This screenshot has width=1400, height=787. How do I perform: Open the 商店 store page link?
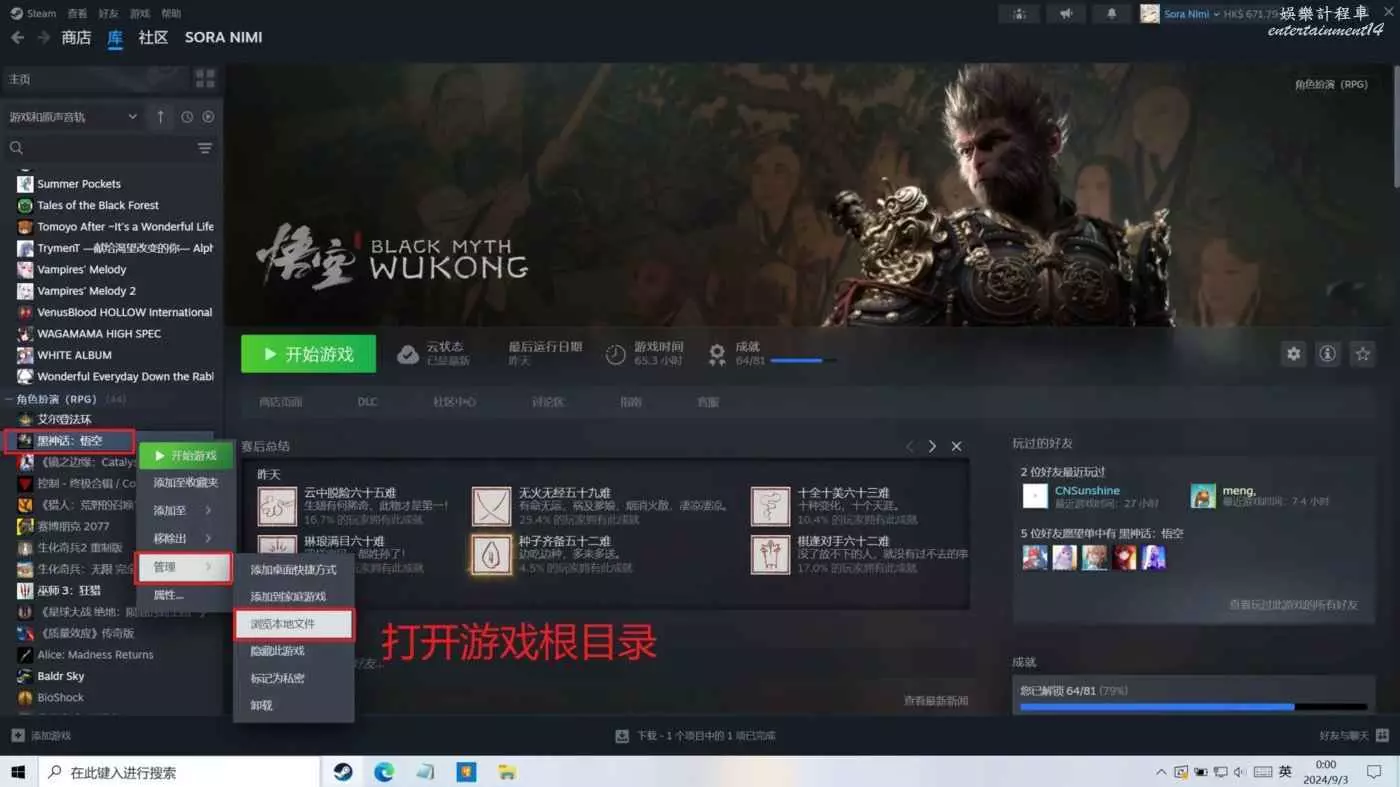click(76, 38)
